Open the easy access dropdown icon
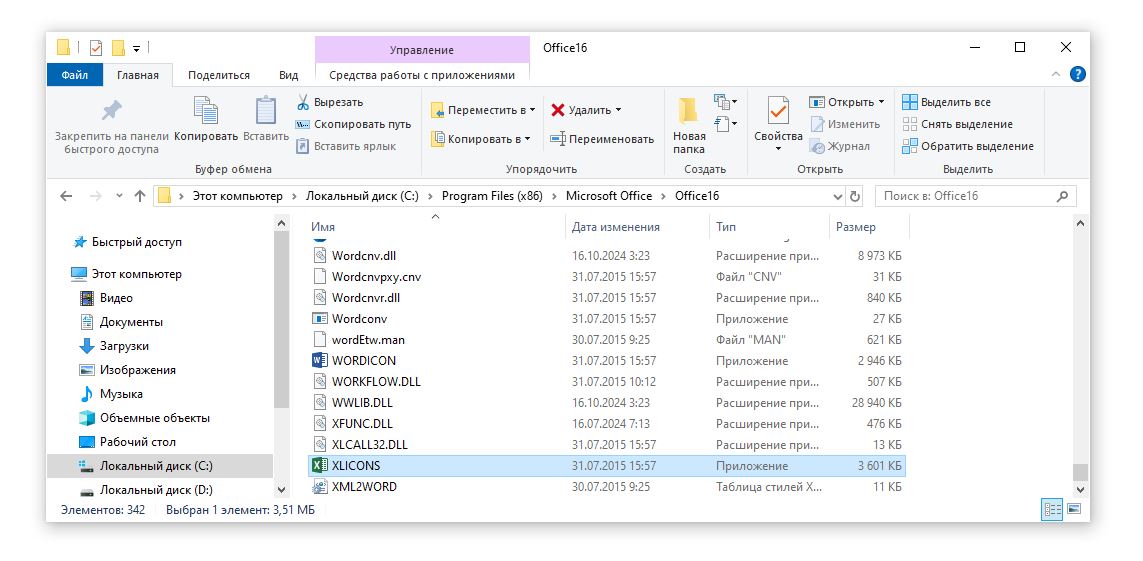 [725, 124]
